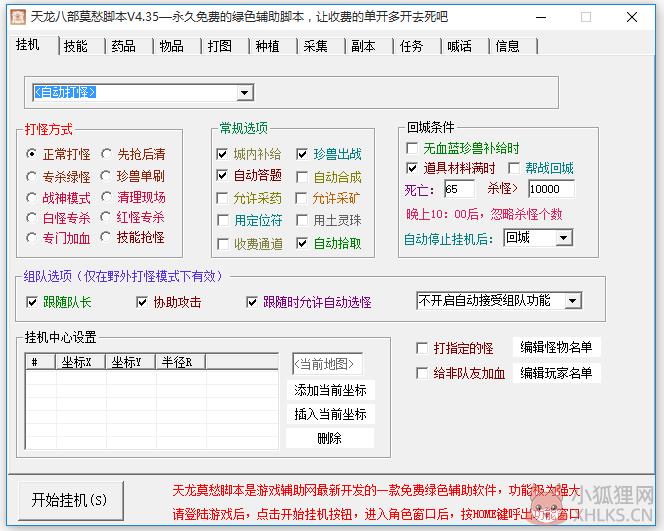Viewport: 664px width, 531px height.
Task: Check 允许采矿 option
Action: 302,198
